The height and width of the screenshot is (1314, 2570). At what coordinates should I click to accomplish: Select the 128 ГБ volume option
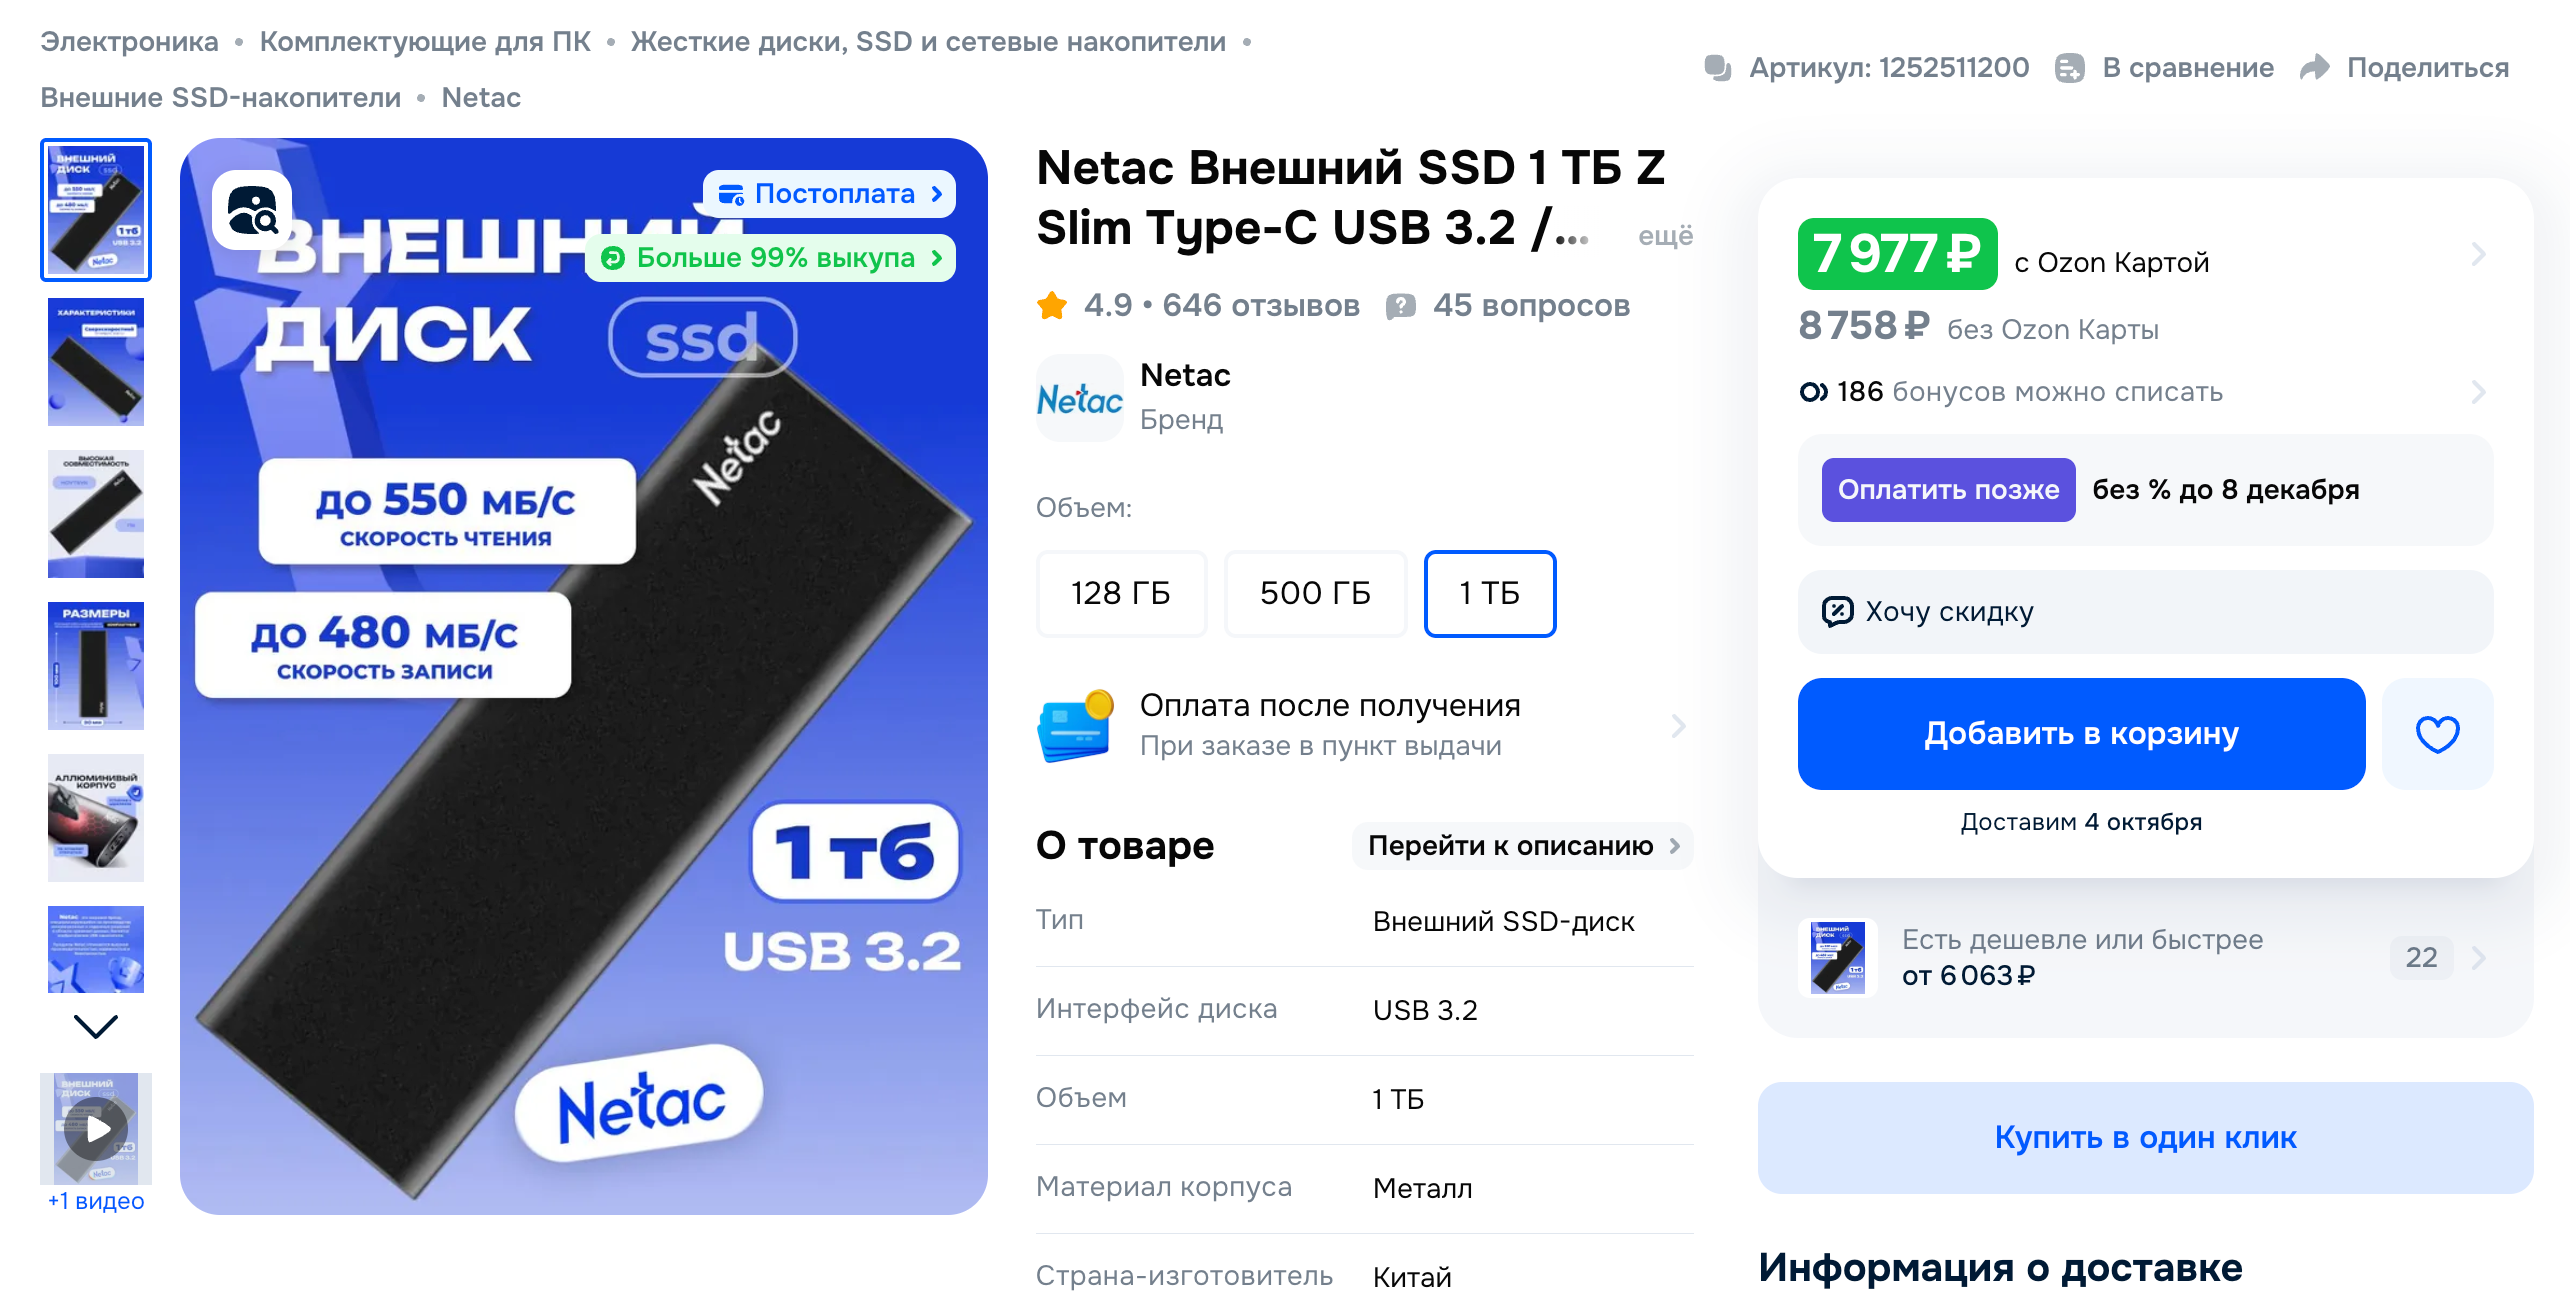[1121, 593]
